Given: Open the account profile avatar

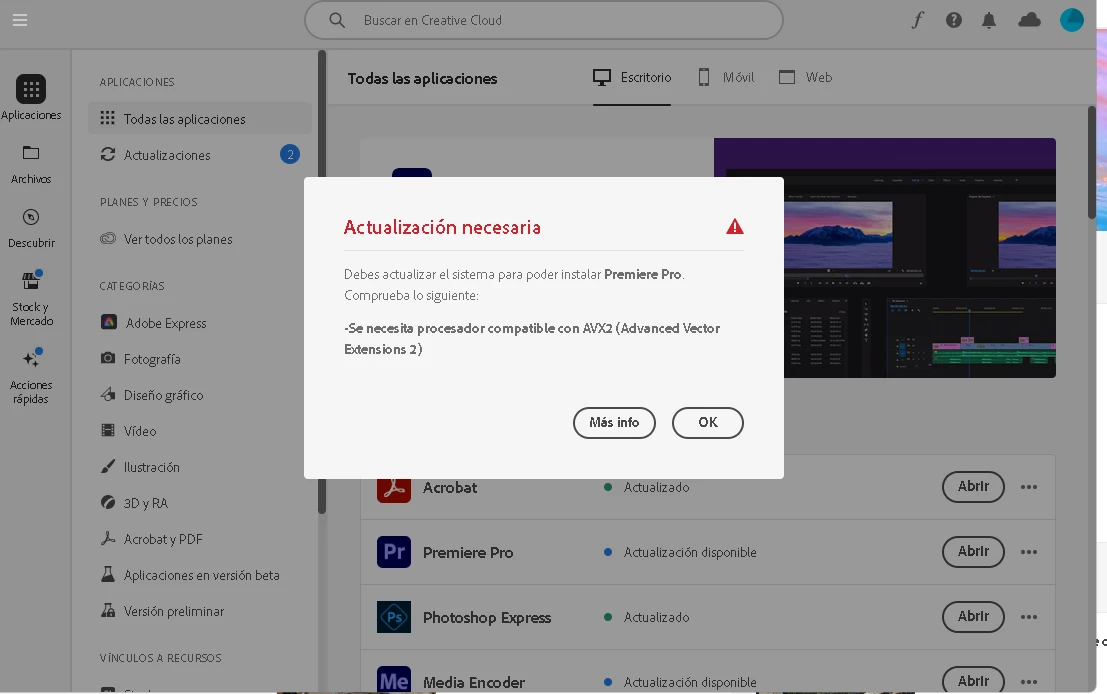Looking at the screenshot, I should (1072, 20).
